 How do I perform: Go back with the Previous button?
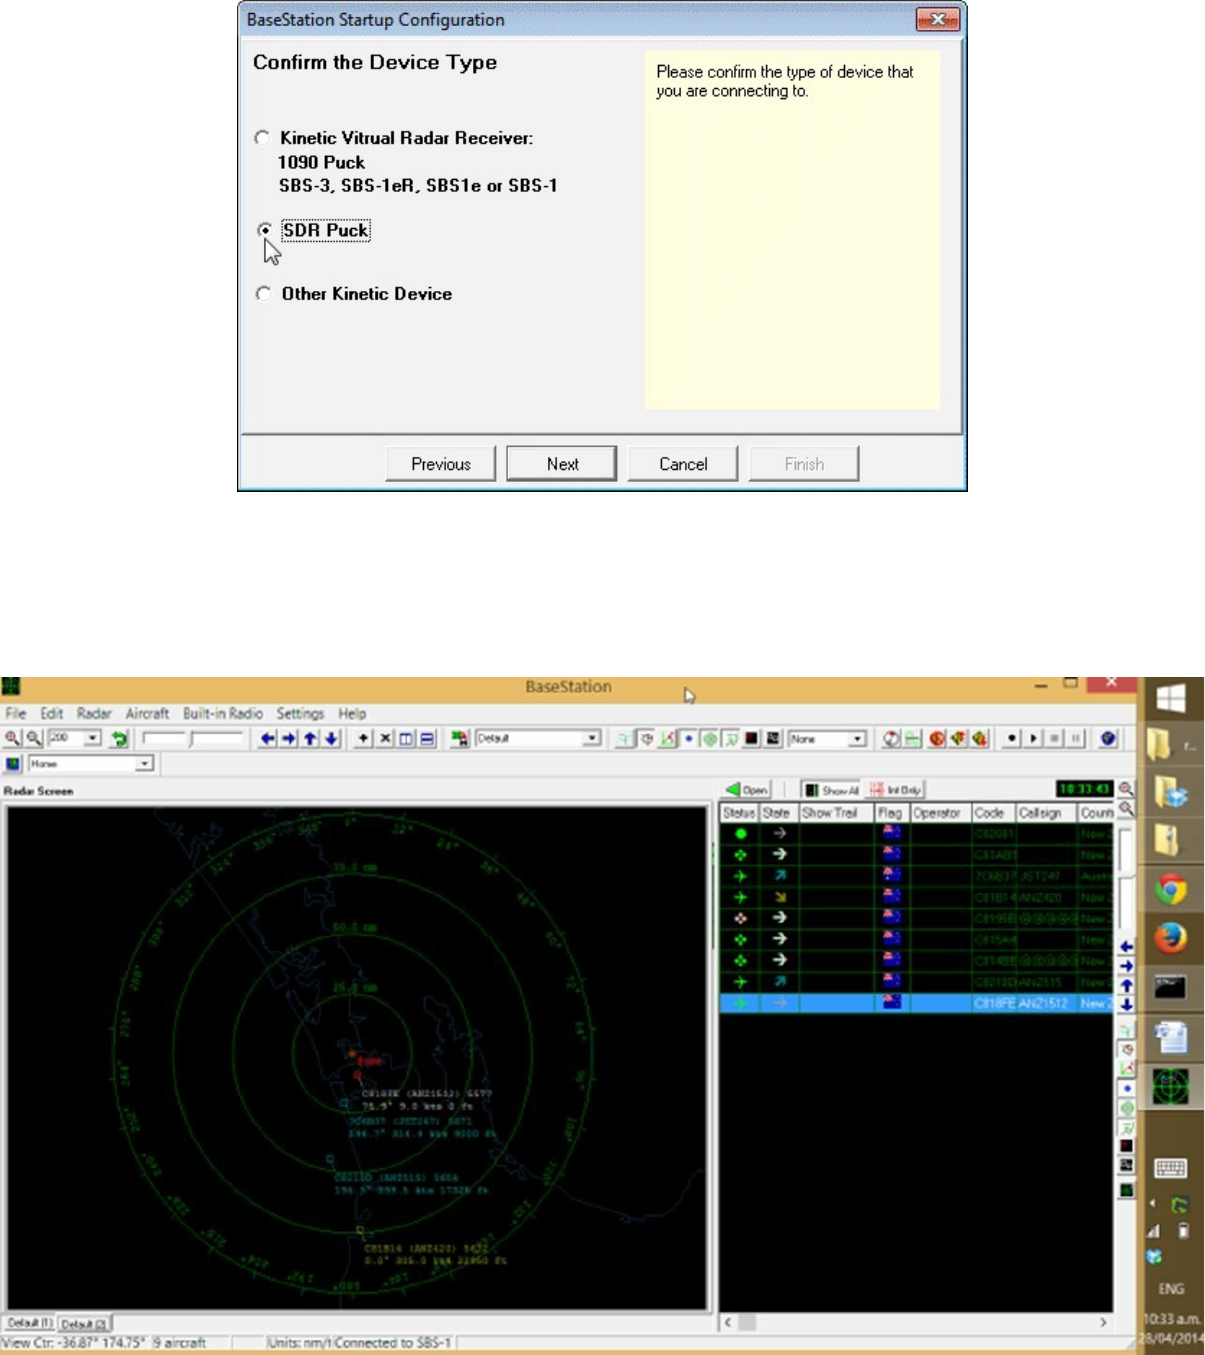440,464
